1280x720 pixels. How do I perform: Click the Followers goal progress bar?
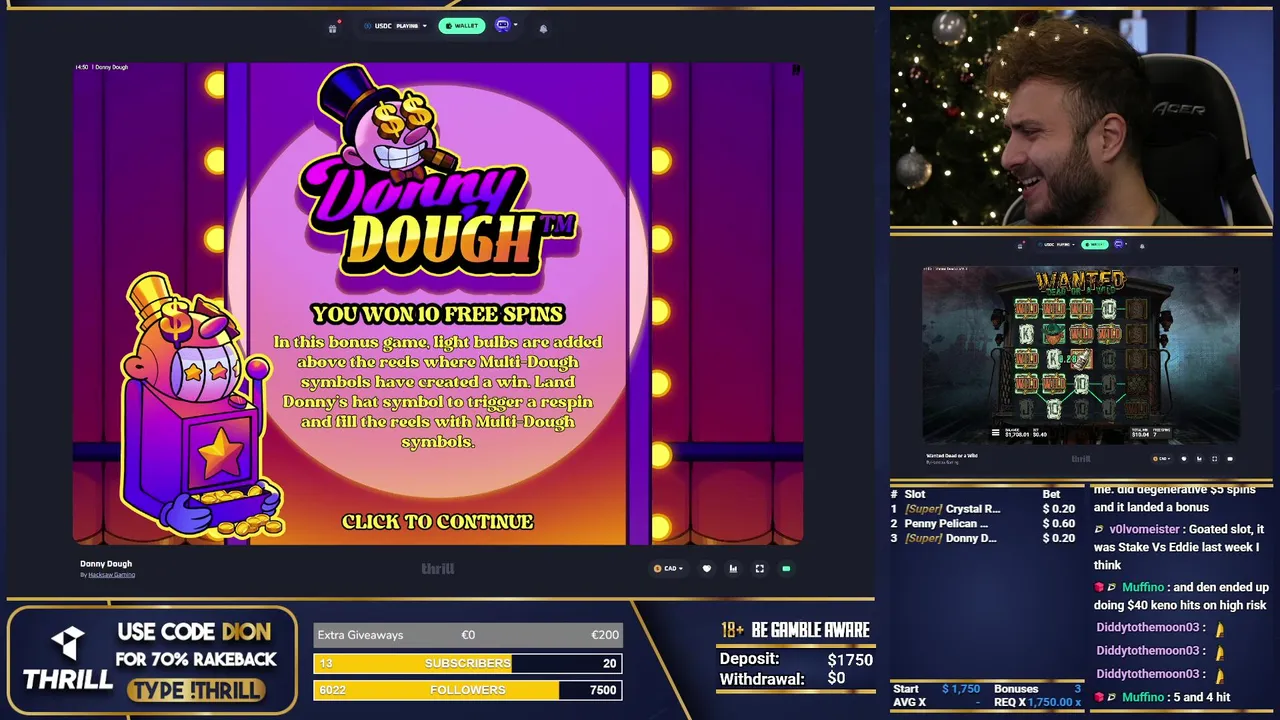[x=468, y=690]
